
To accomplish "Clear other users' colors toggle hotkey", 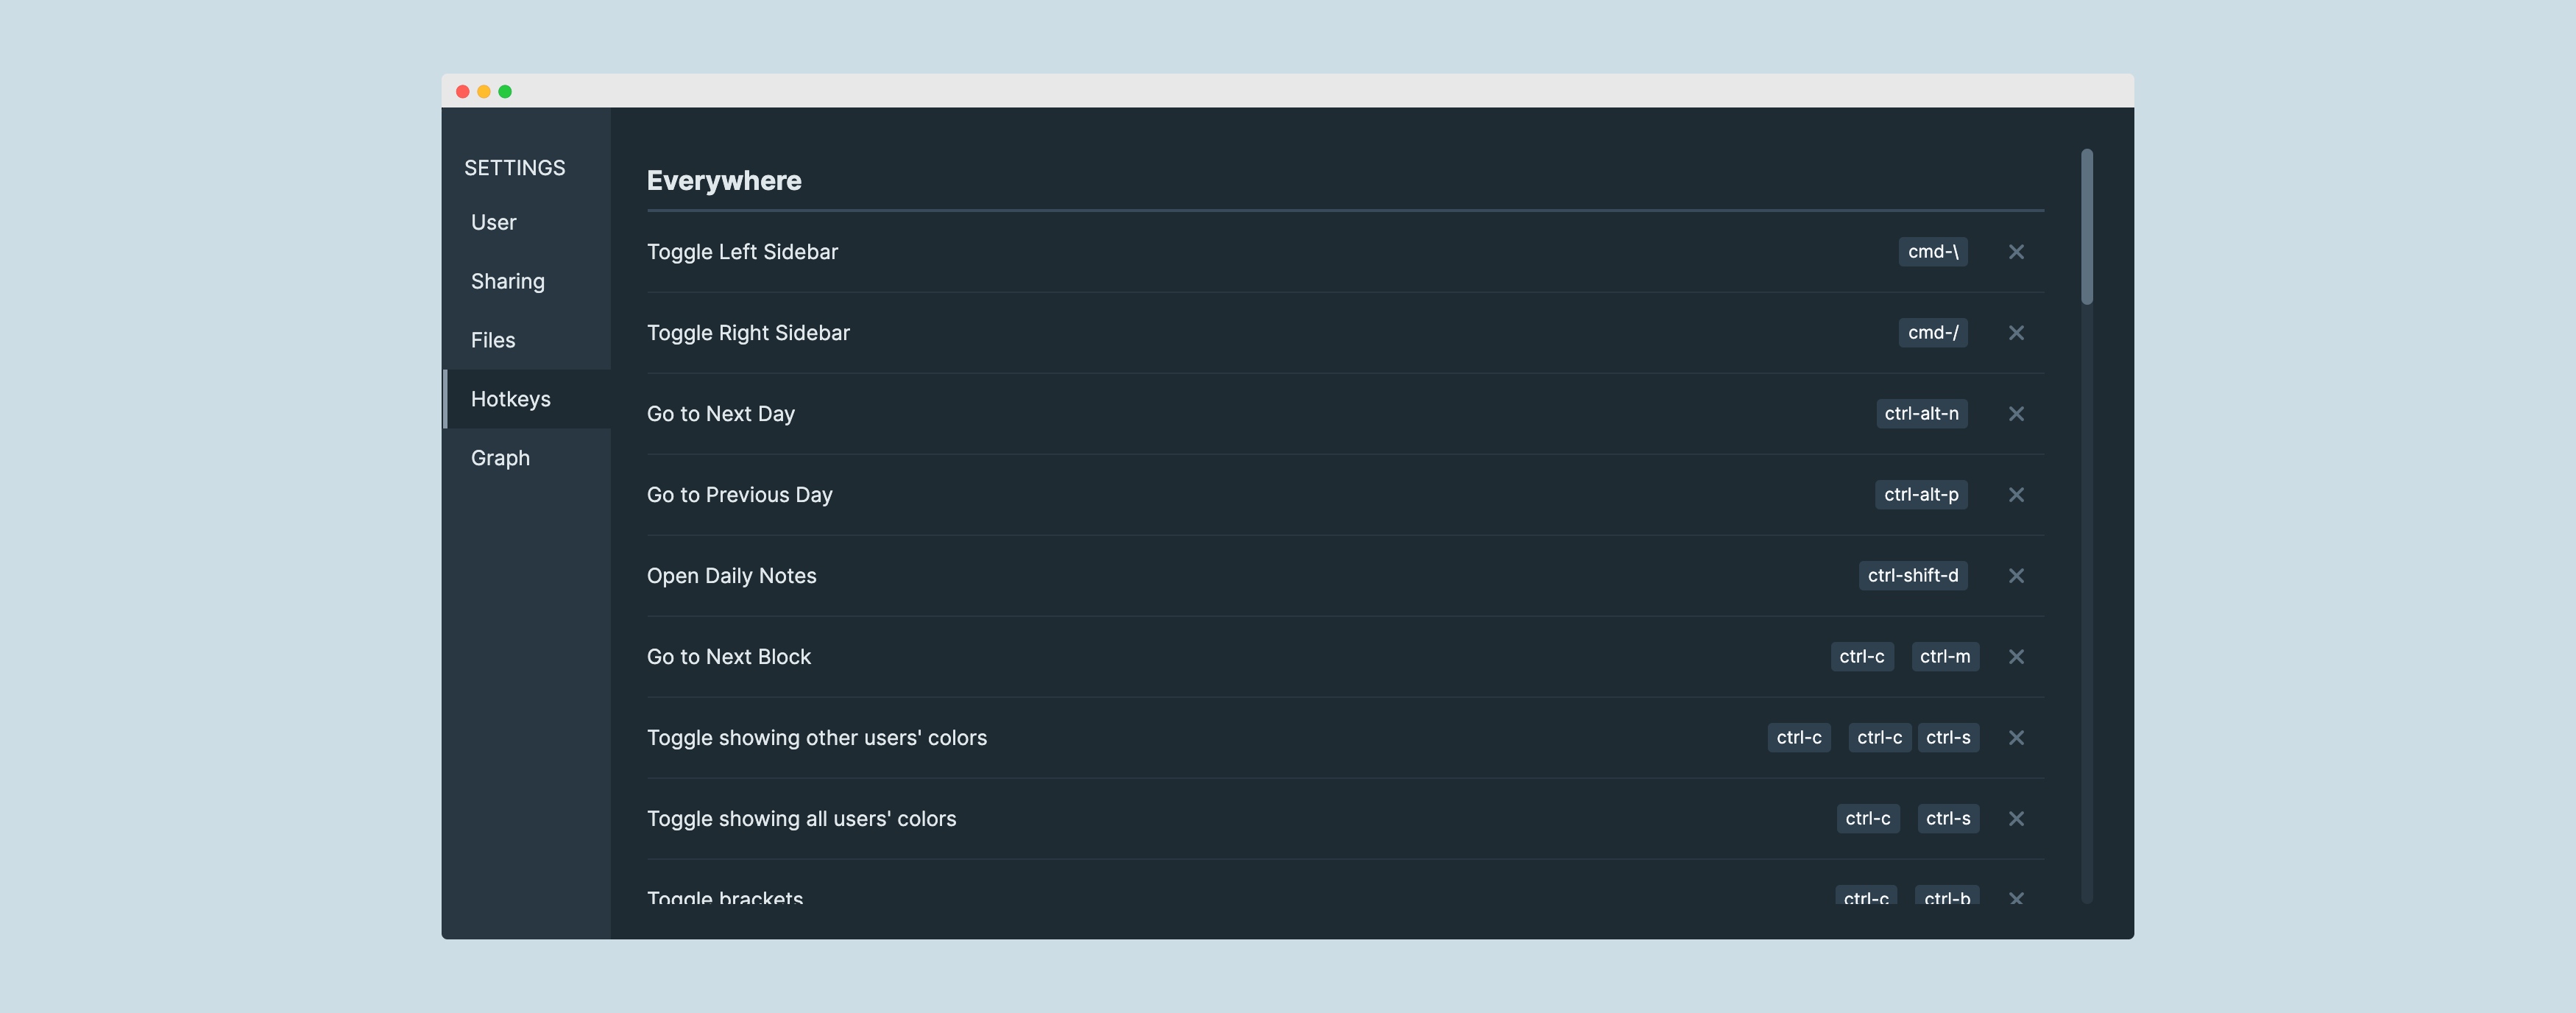I will coord(2016,738).
